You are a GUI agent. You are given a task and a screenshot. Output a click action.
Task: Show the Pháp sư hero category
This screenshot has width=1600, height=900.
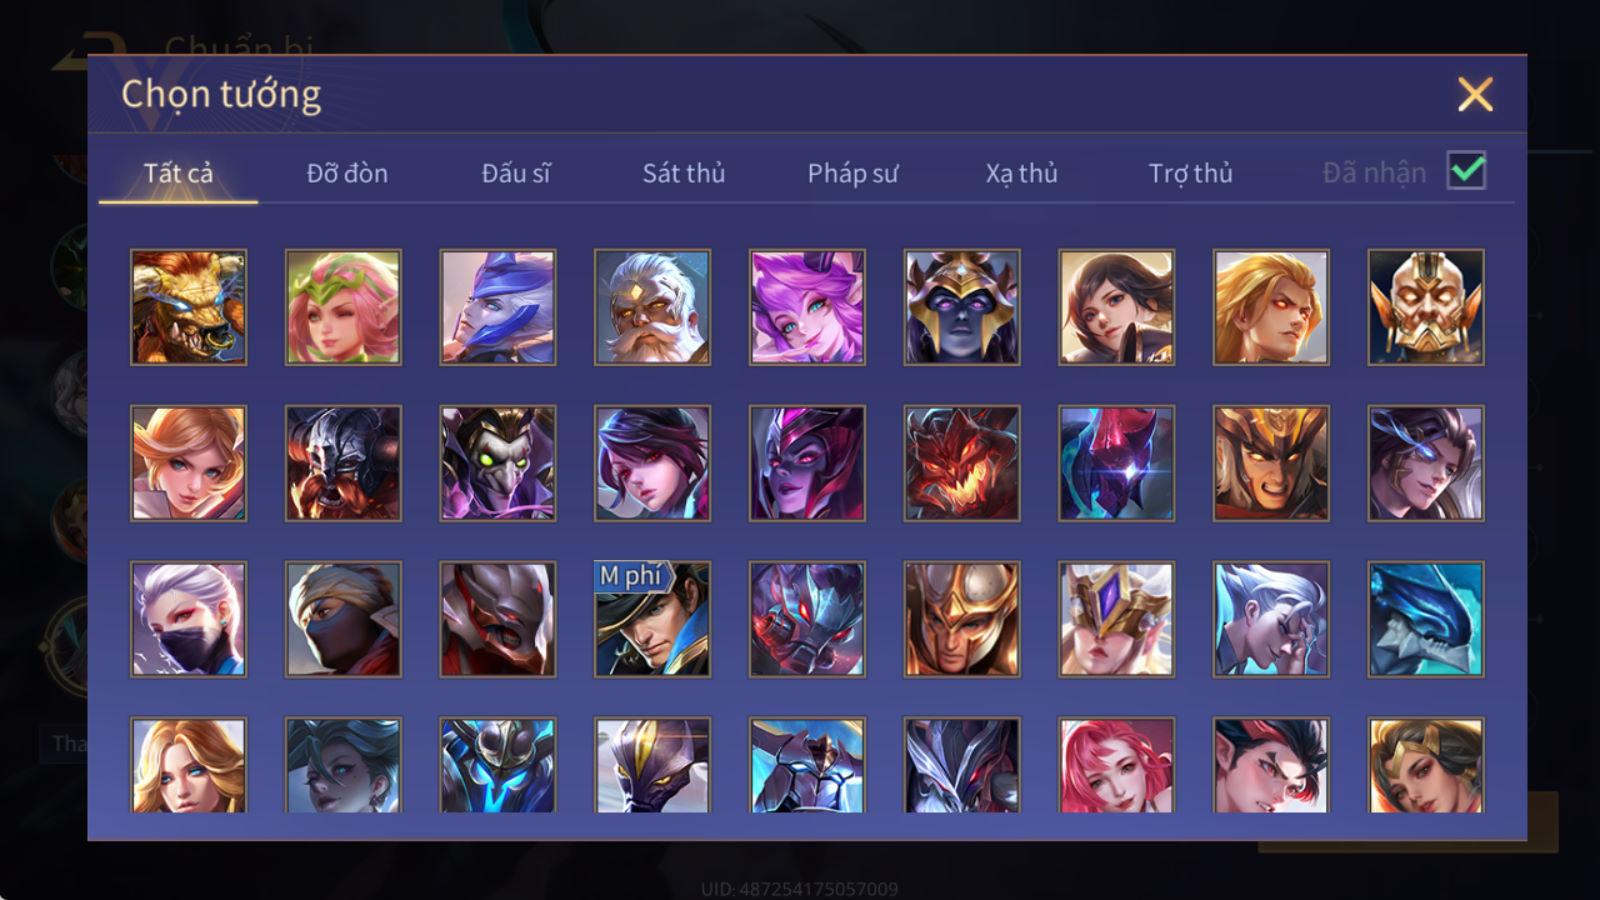point(853,173)
